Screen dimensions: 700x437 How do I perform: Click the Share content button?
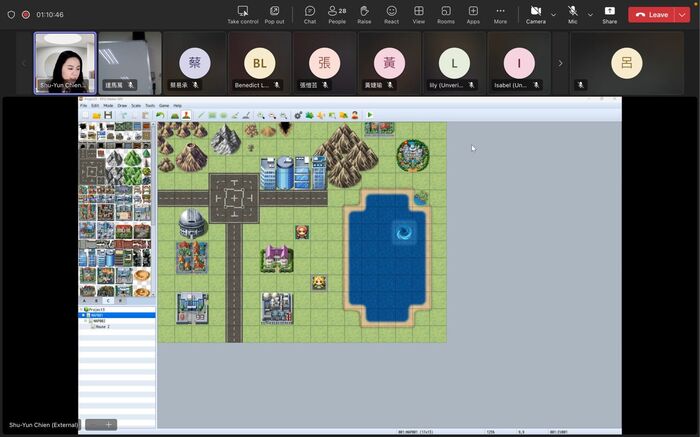pyautogui.click(x=609, y=15)
